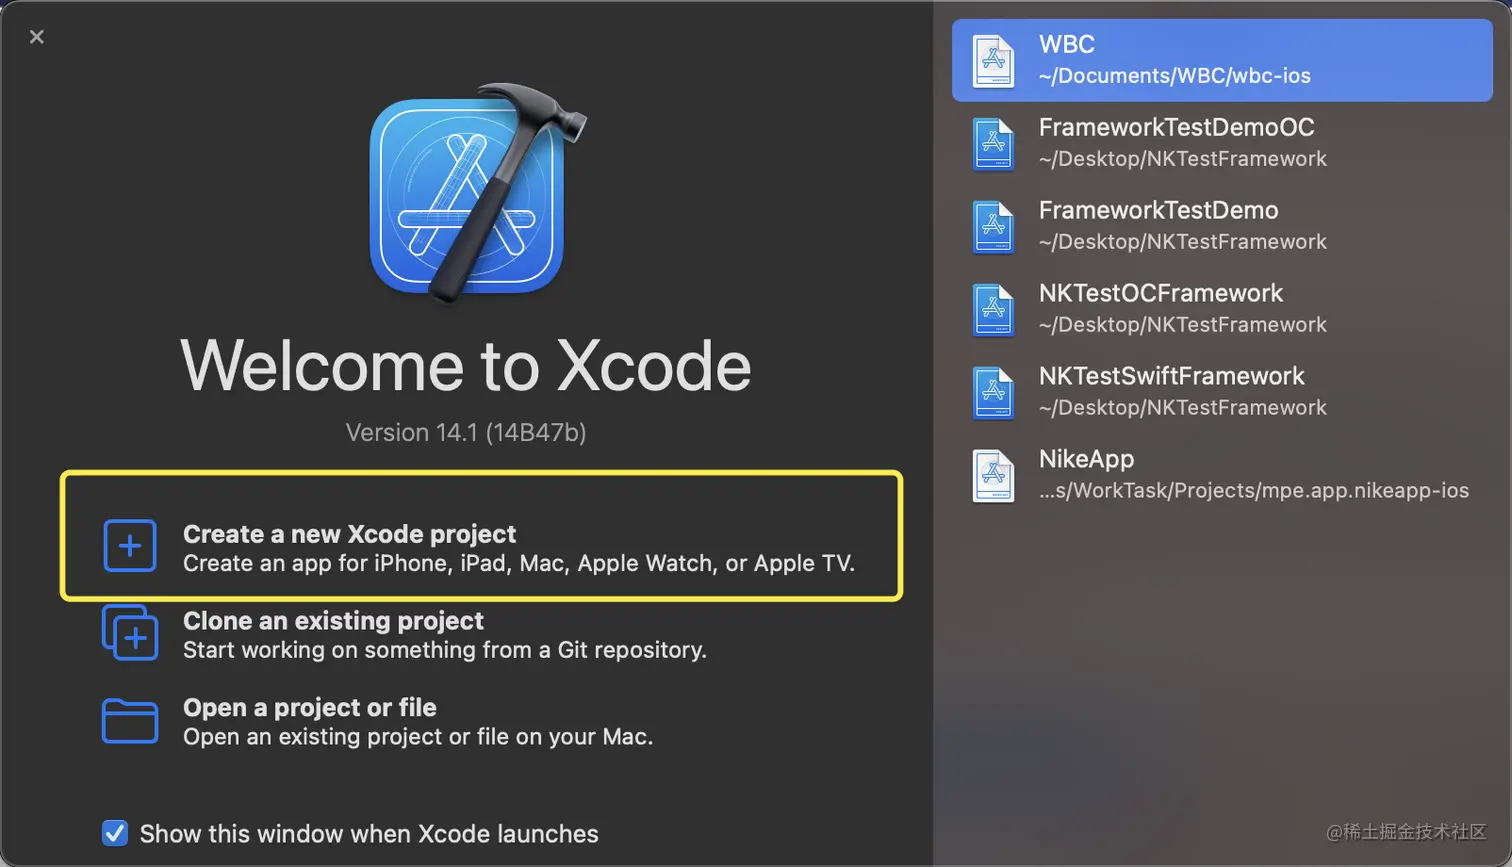The image size is (1512, 867).
Task: Select the WBC recent project name
Action: [1066, 44]
